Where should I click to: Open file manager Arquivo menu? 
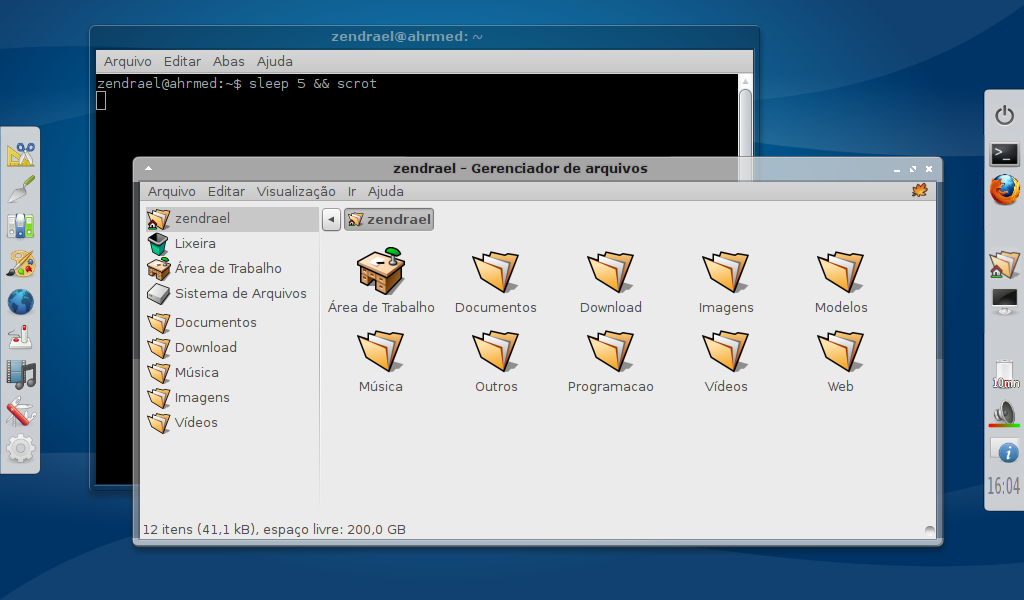(x=171, y=191)
